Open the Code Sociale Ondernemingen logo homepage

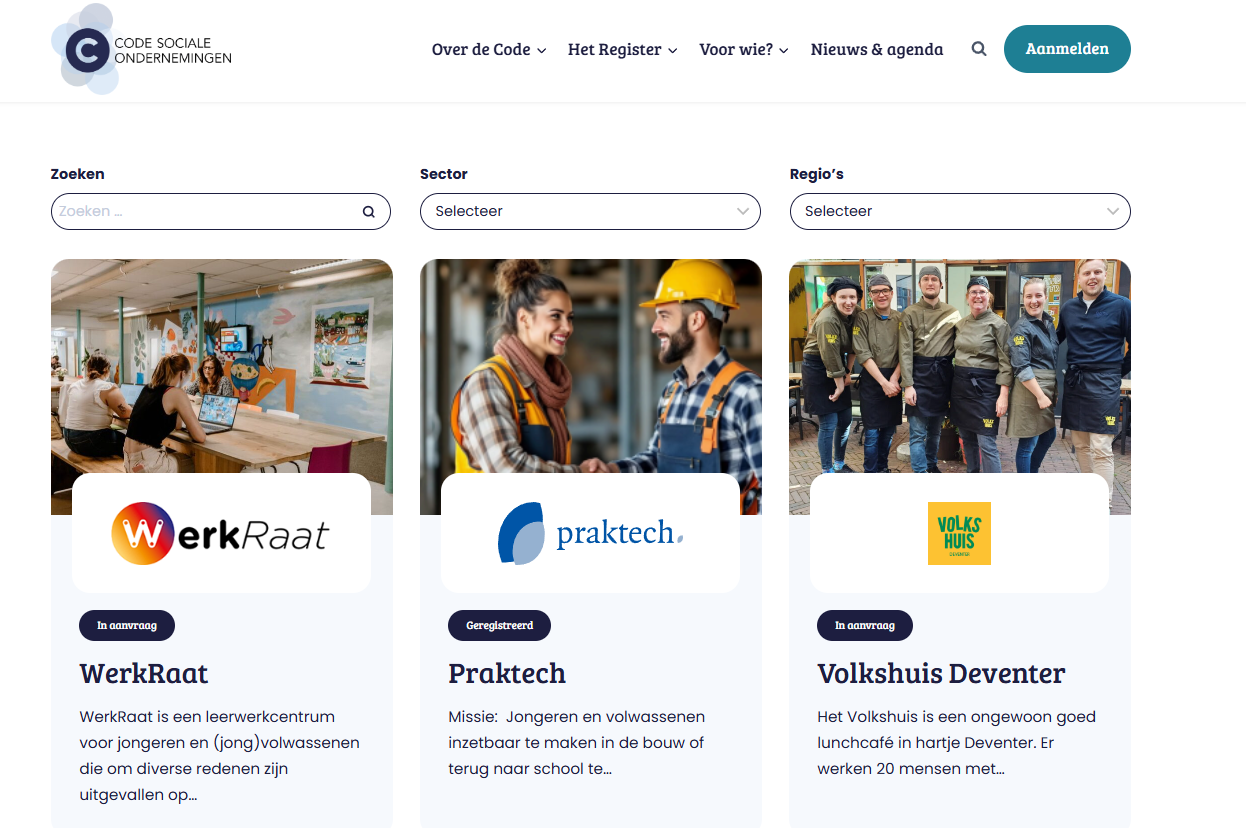coord(142,49)
